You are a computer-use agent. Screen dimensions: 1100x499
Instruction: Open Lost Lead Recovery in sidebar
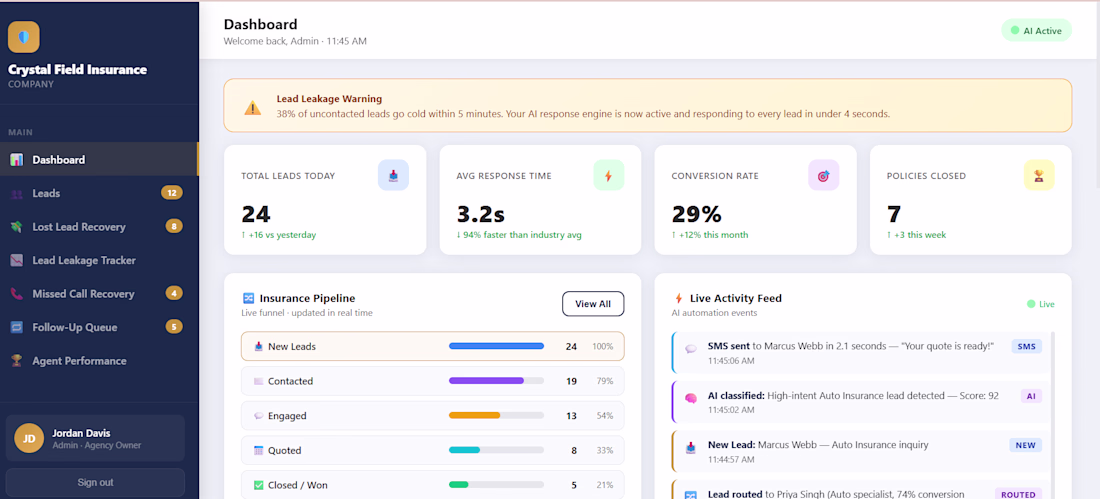pos(99,227)
